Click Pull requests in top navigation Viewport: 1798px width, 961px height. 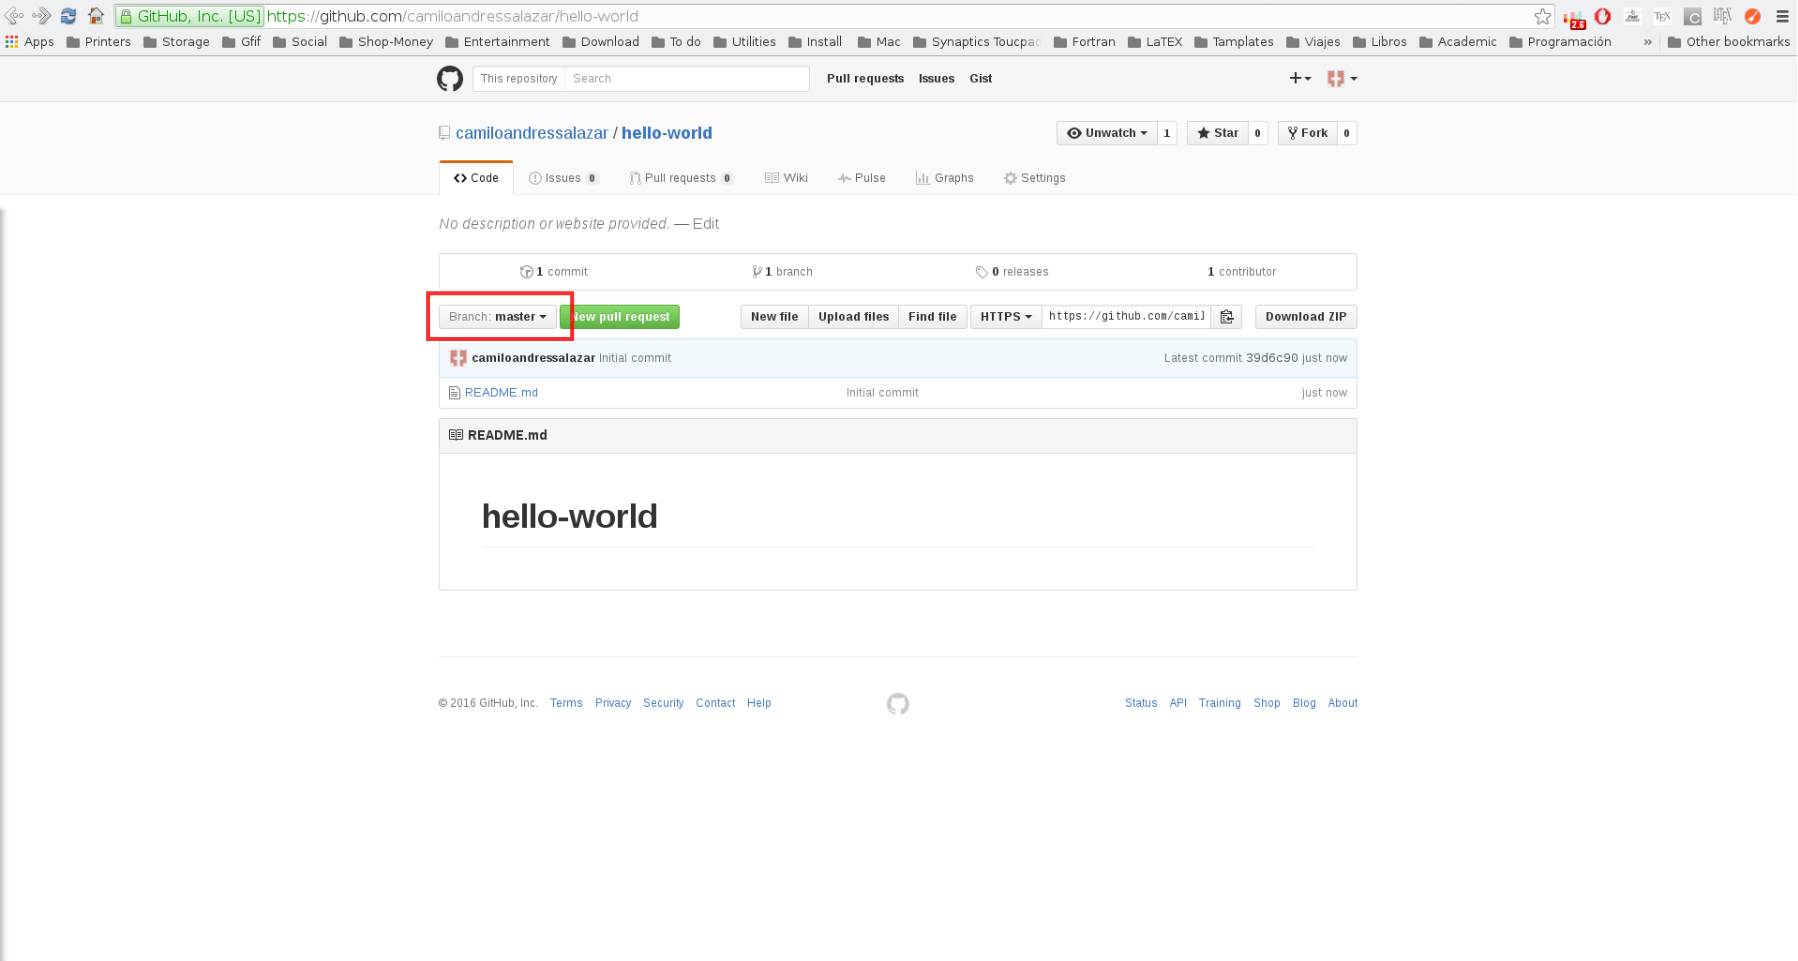(x=865, y=79)
